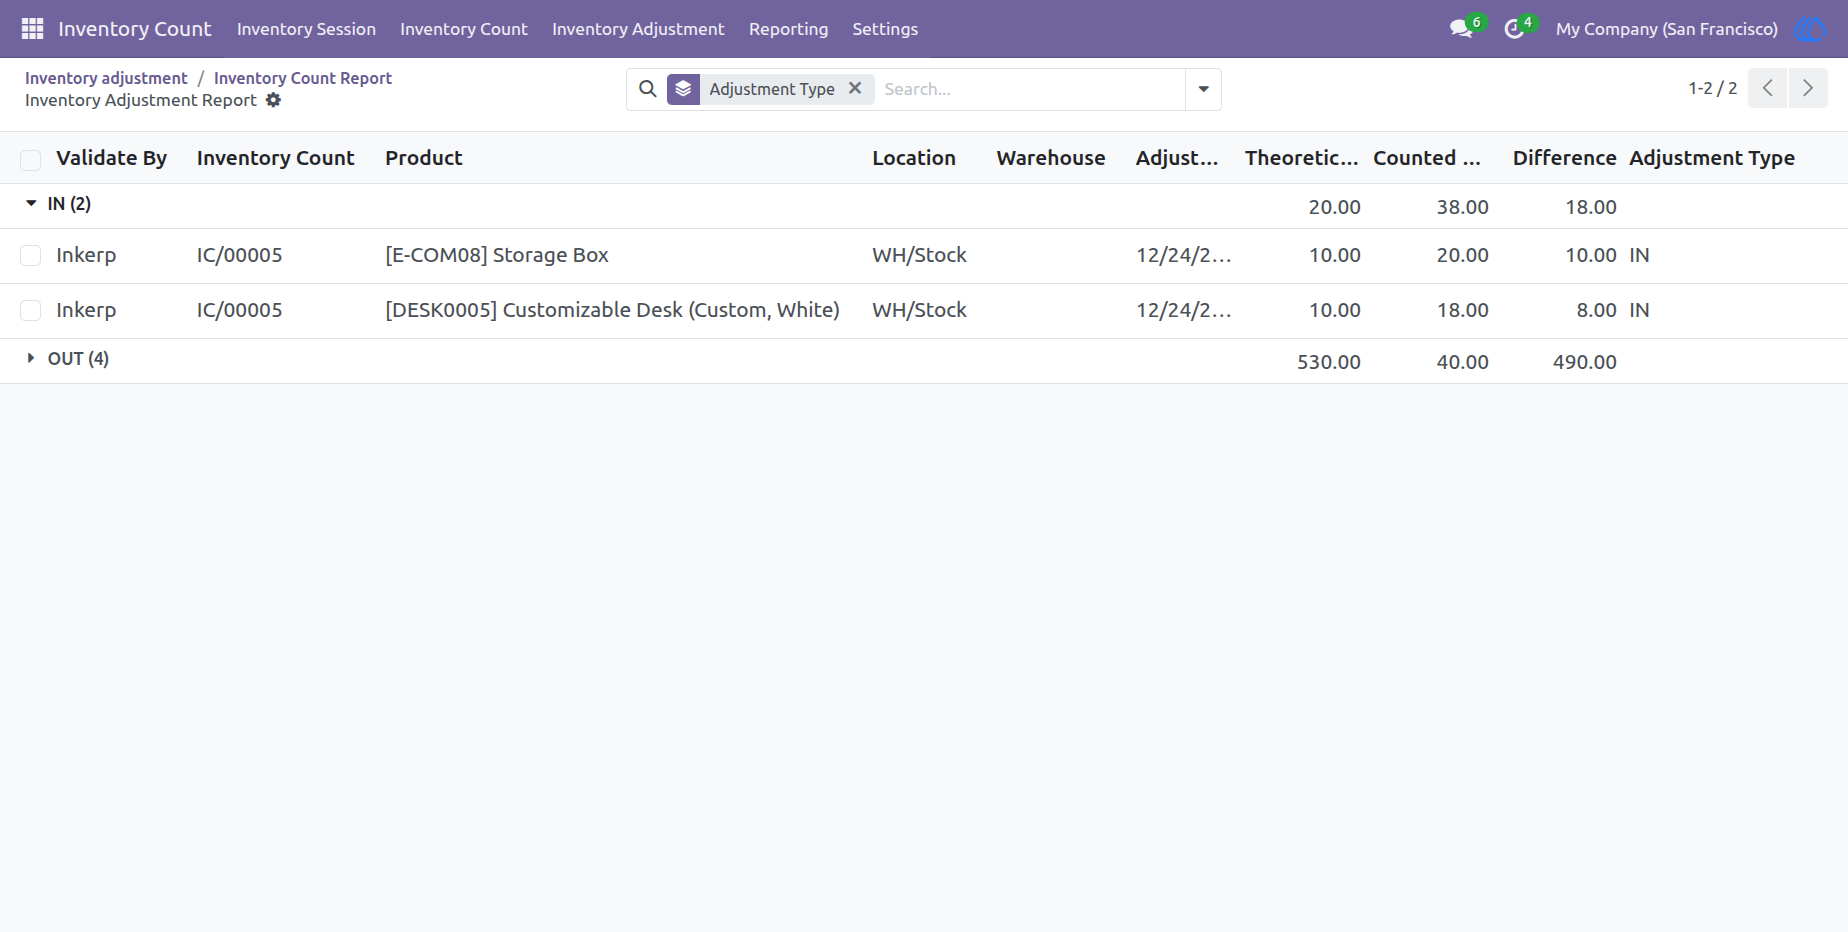The height and width of the screenshot is (932, 1848).
Task: Sort by Product column header
Action: (x=424, y=158)
